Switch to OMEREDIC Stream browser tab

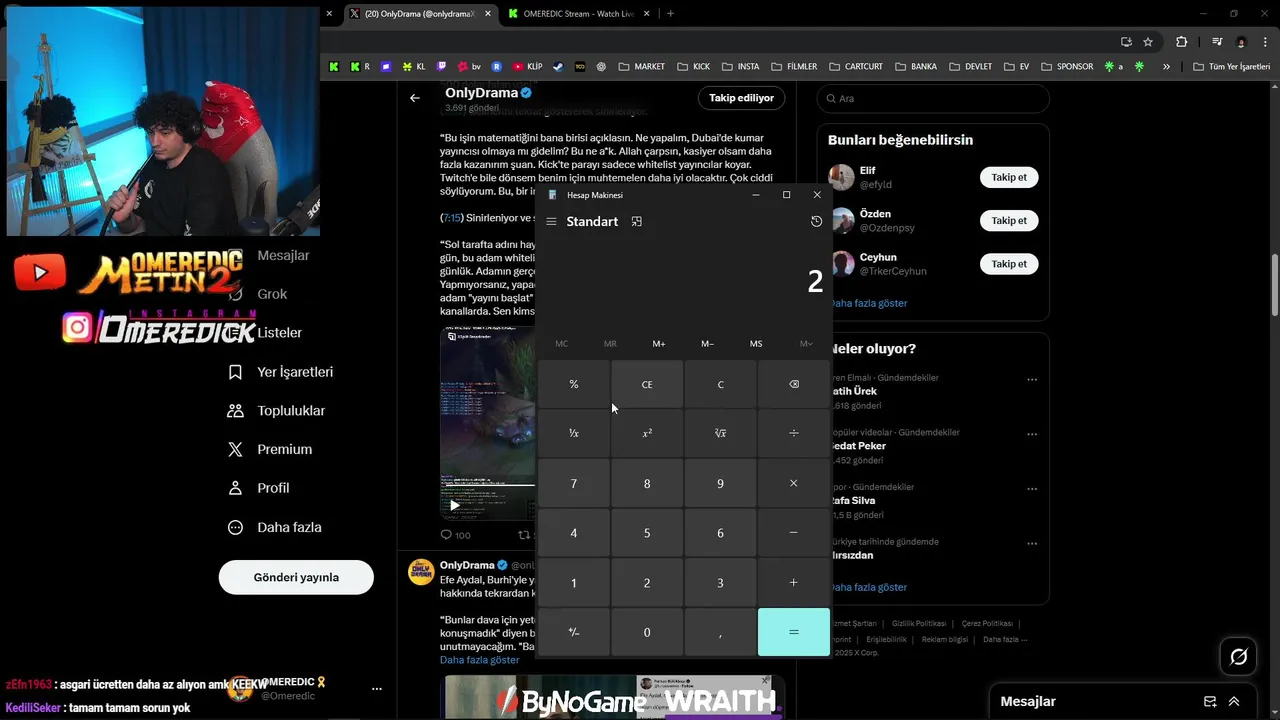tap(578, 14)
